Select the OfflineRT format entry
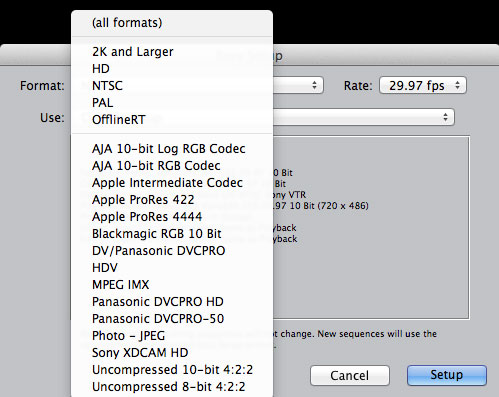Screen dimensions: 499x397 (172, 120)
